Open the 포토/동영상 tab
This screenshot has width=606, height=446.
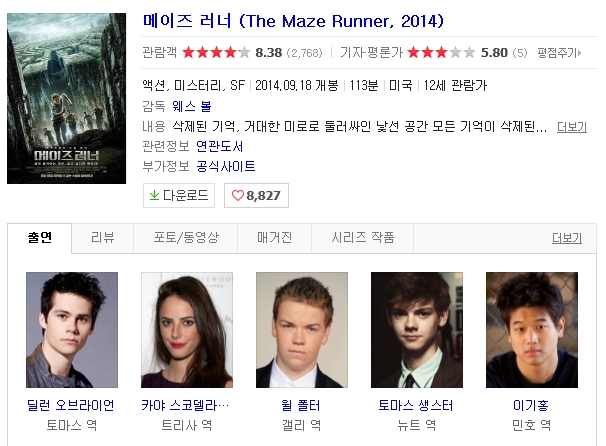coord(186,238)
